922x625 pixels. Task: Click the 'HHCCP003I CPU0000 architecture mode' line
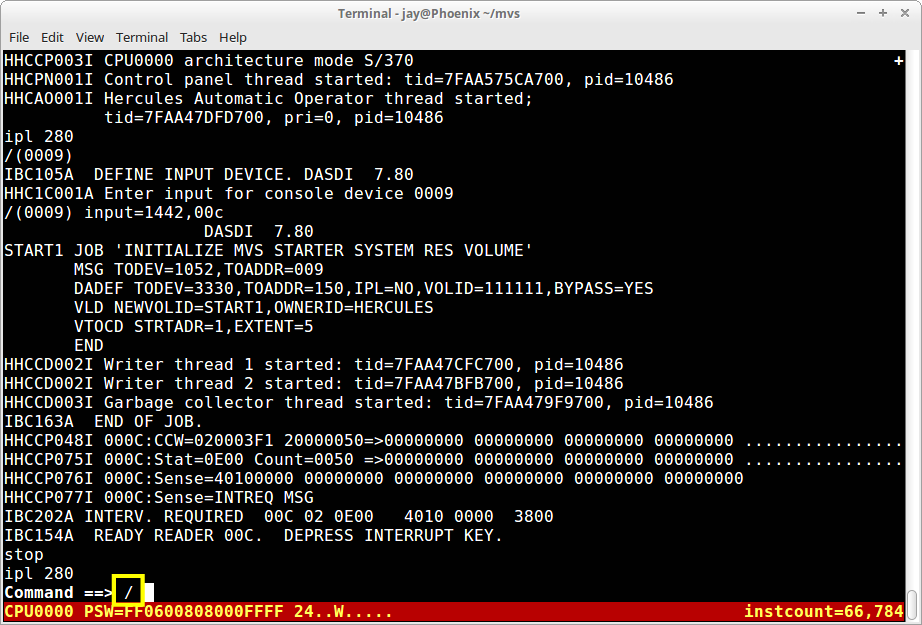209,61
